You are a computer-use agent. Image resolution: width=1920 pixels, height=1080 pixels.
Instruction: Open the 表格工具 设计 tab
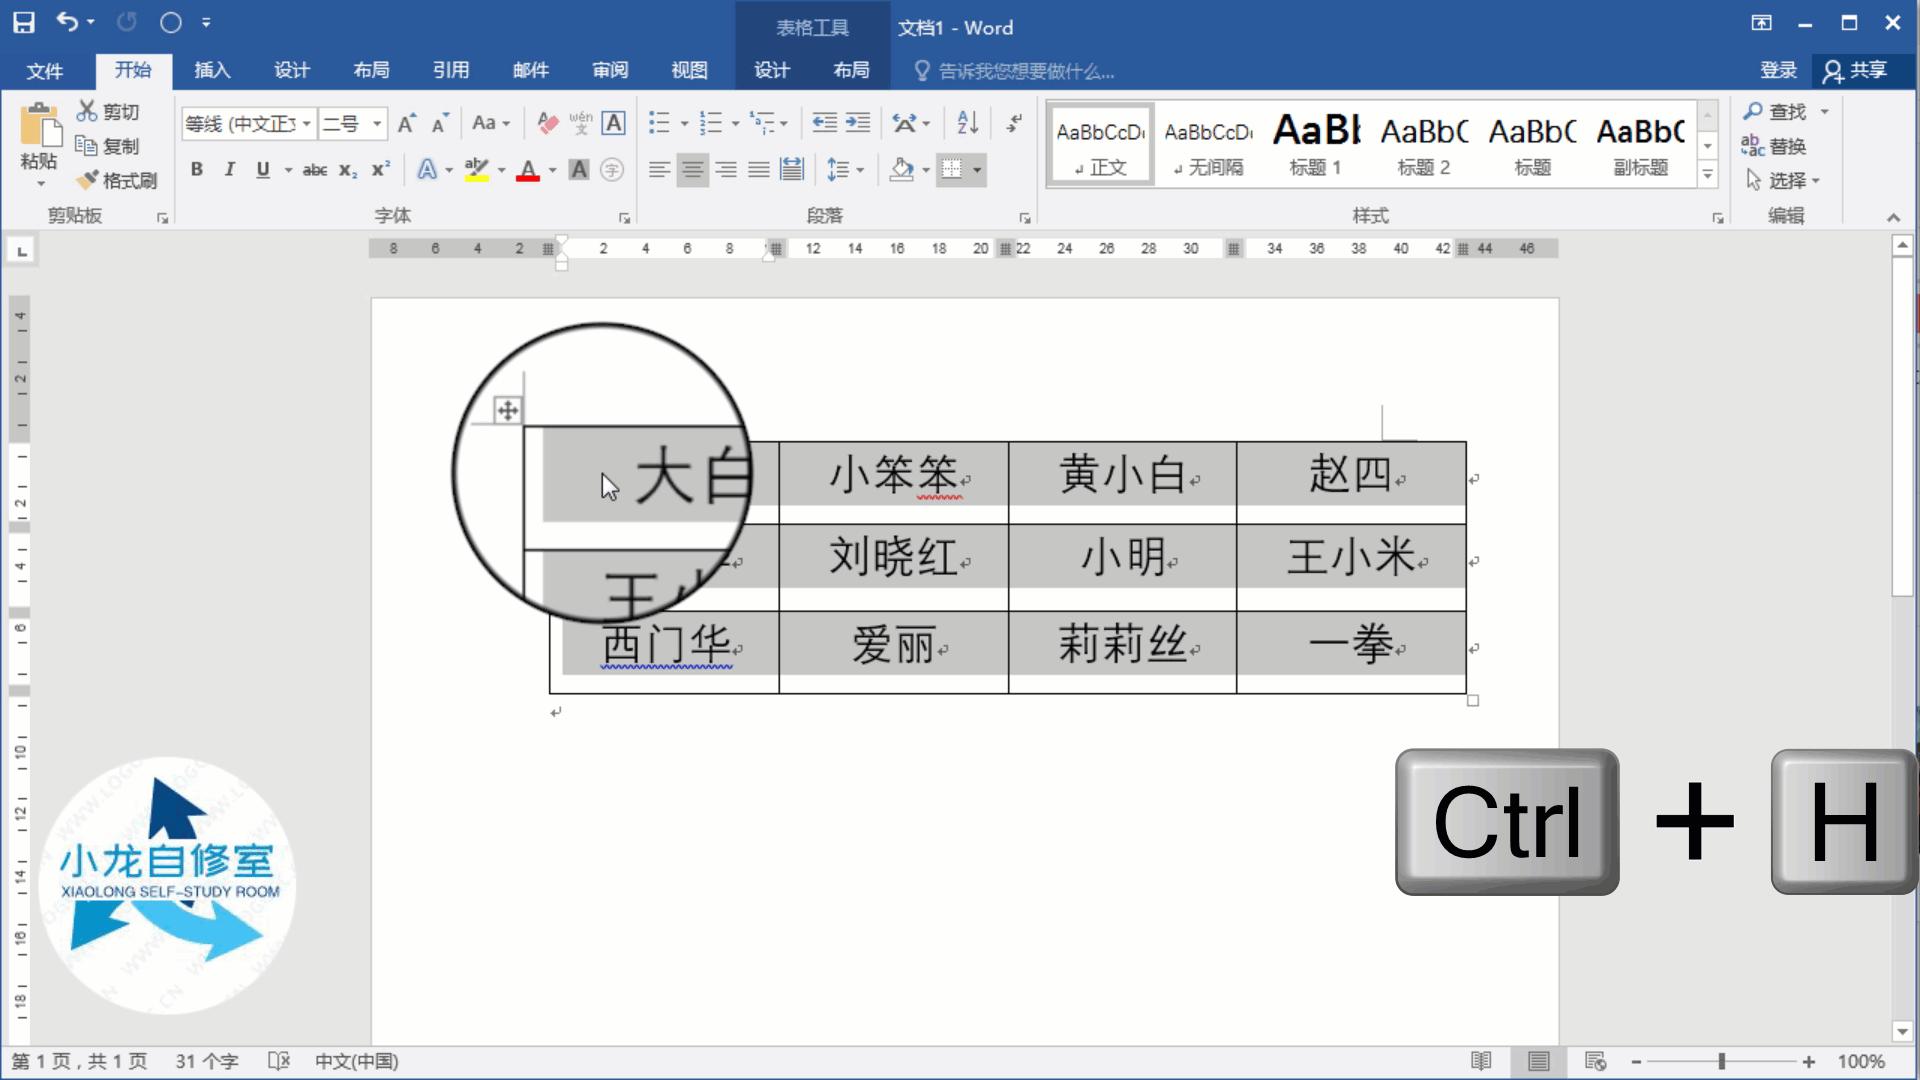pyautogui.click(x=771, y=70)
